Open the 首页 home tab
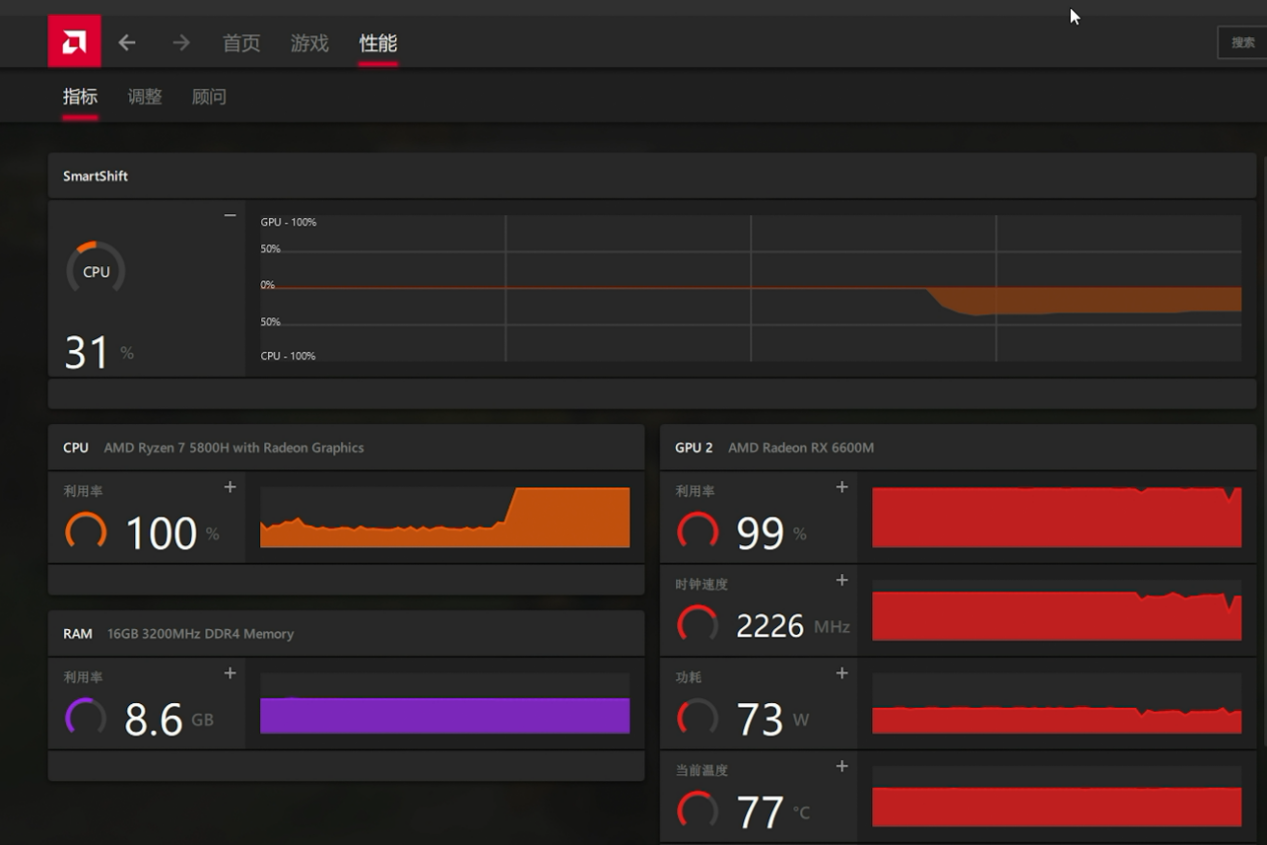1267x845 pixels. (x=241, y=43)
